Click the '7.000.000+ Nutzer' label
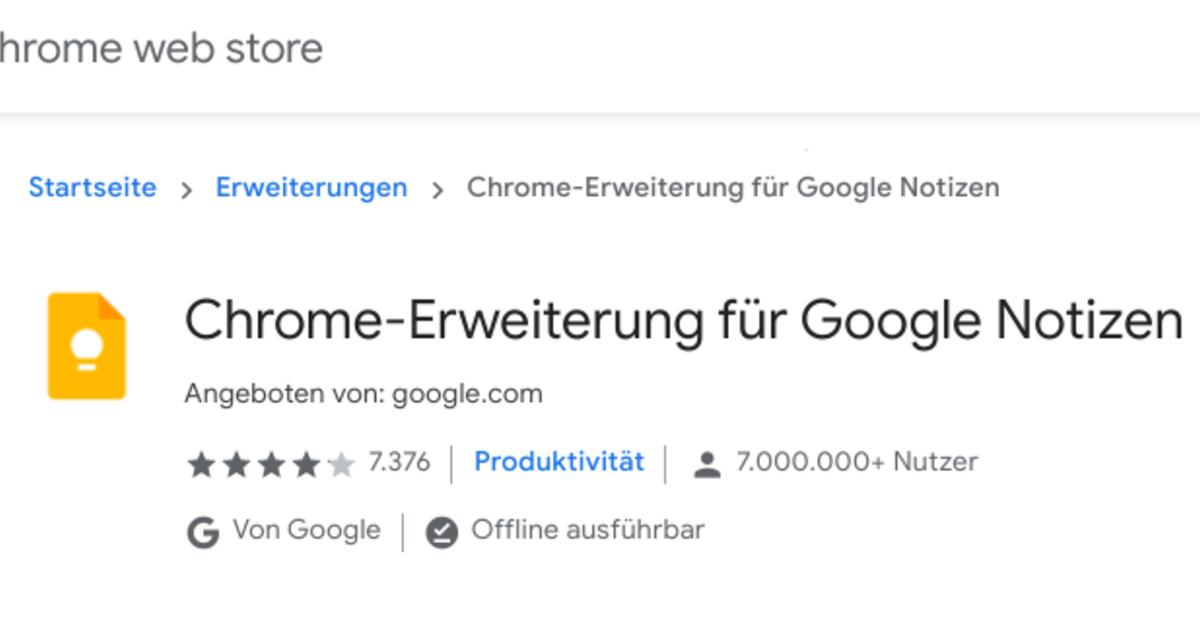Screen dimensions: 1200x628 click(x=855, y=462)
